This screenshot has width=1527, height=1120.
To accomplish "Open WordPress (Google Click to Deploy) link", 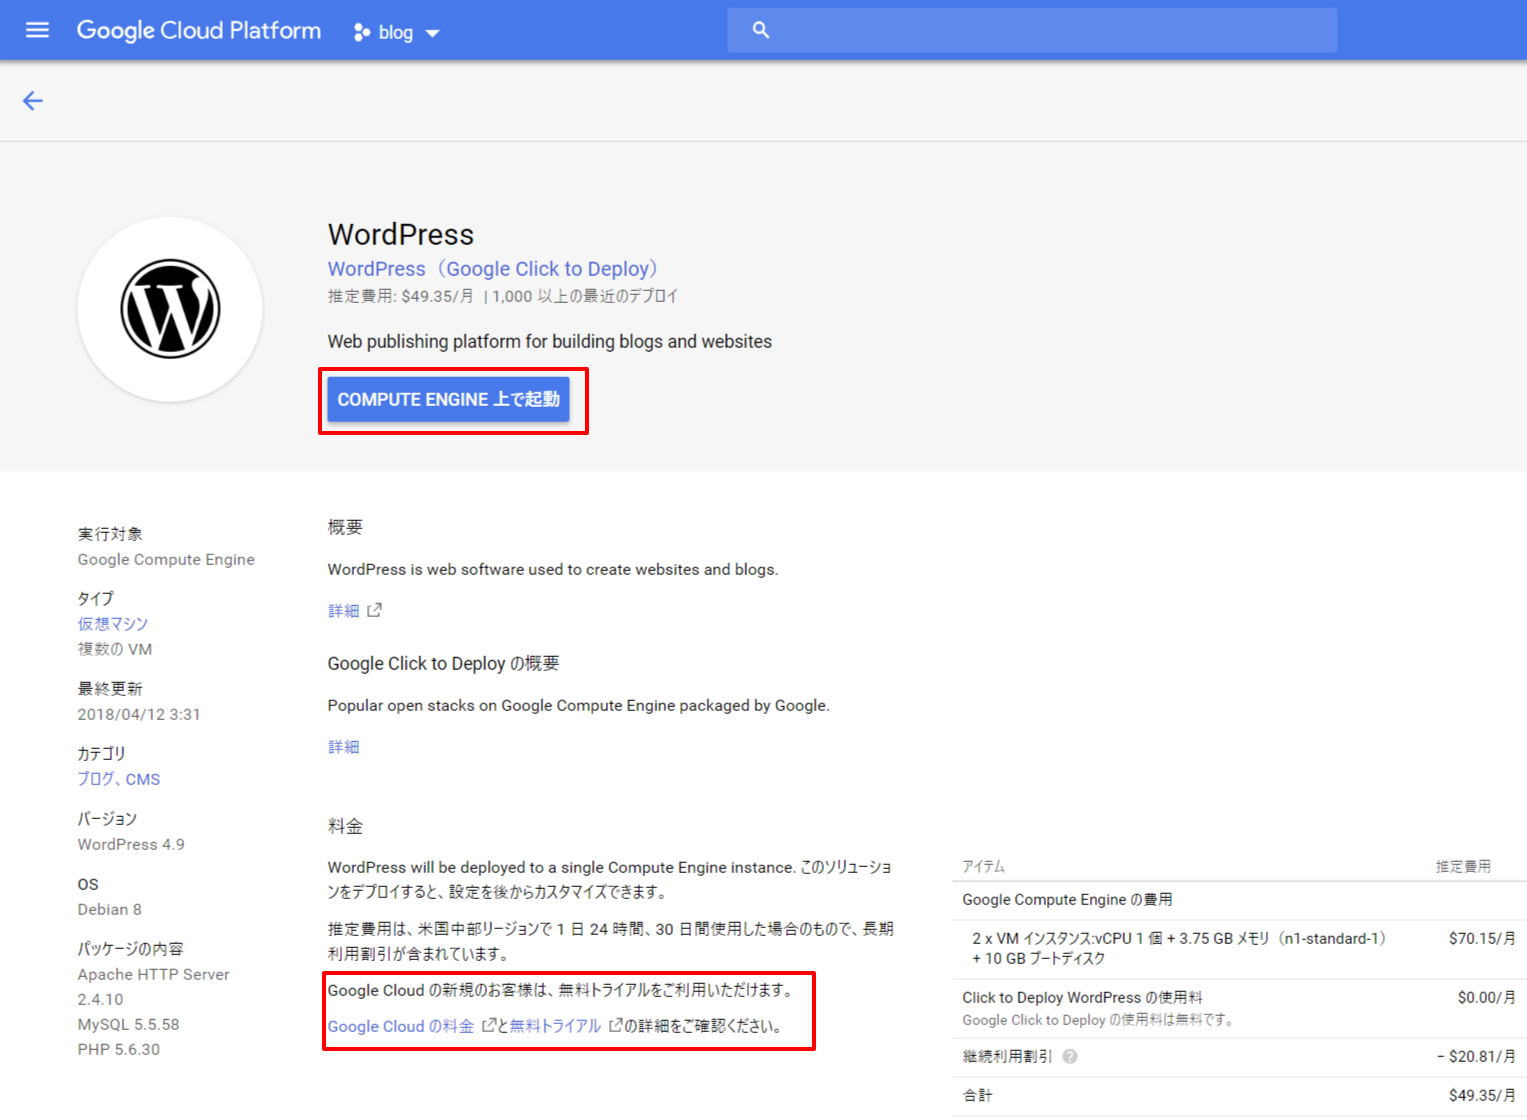I will pyautogui.click(x=492, y=269).
